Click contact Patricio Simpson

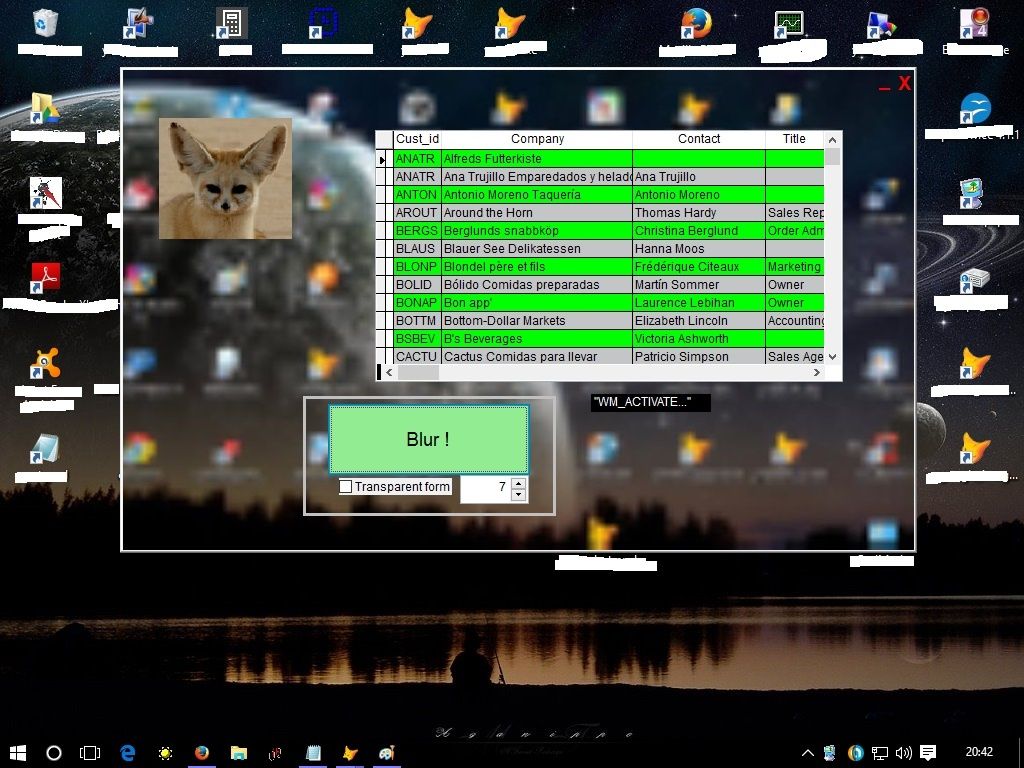coord(699,357)
